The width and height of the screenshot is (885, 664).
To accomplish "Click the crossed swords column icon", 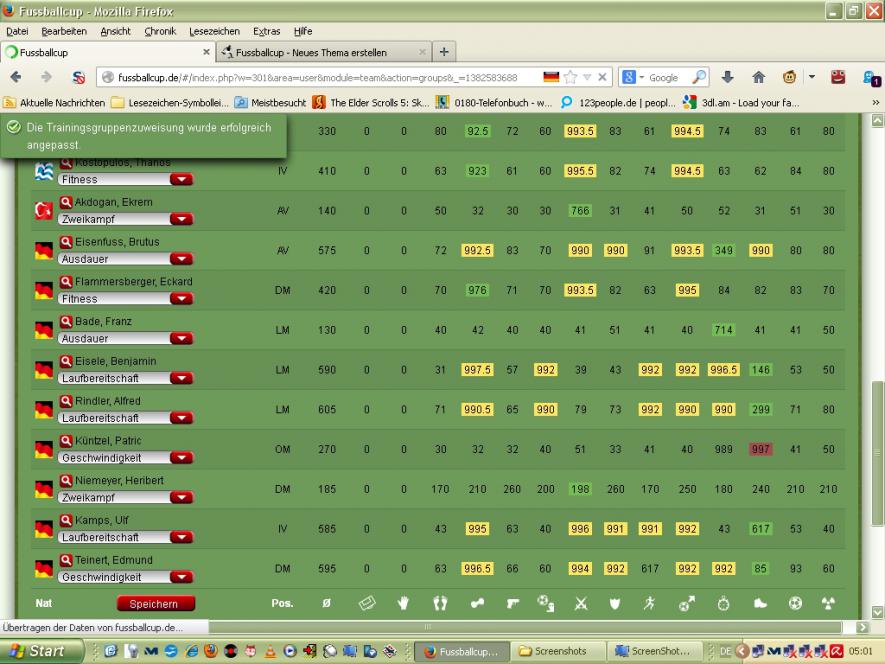I will (579, 603).
